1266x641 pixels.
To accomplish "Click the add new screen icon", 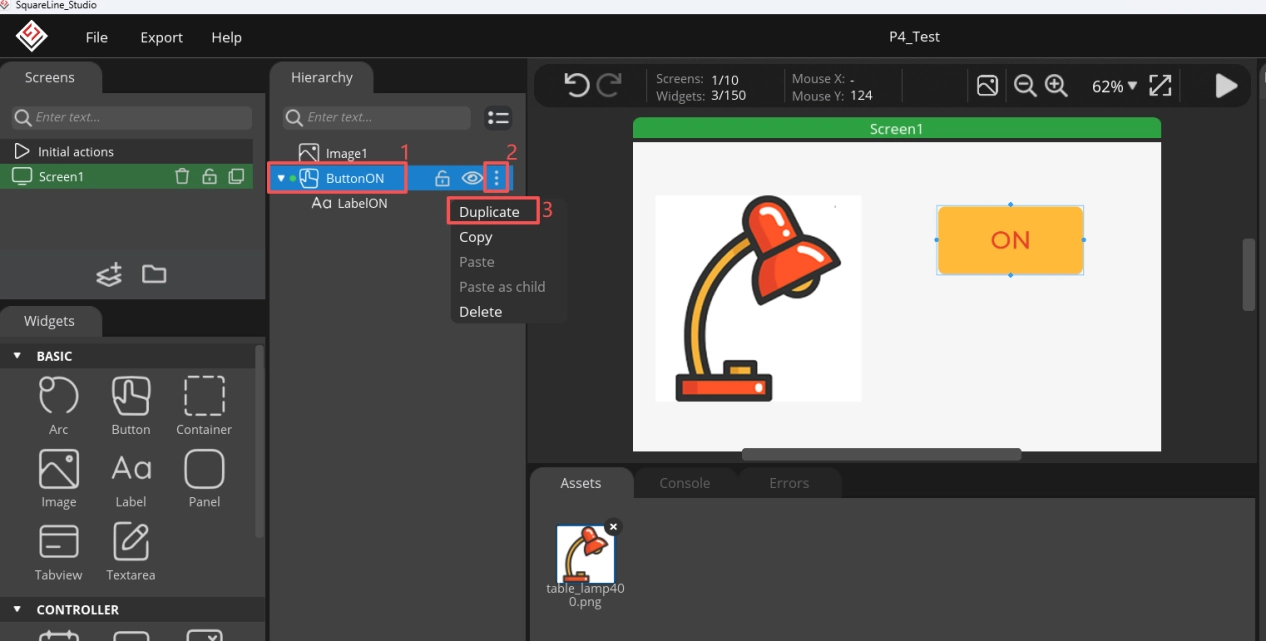I will pyautogui.click(x=109, y=274).
